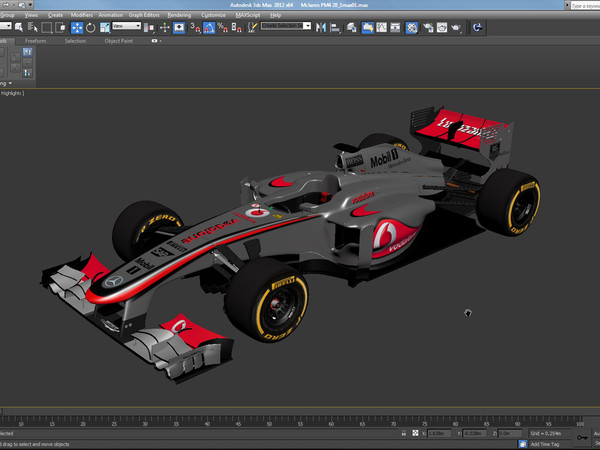600x450 pixels.
Task: Click the Mirror tool icon
Action: tap(321, 27)
